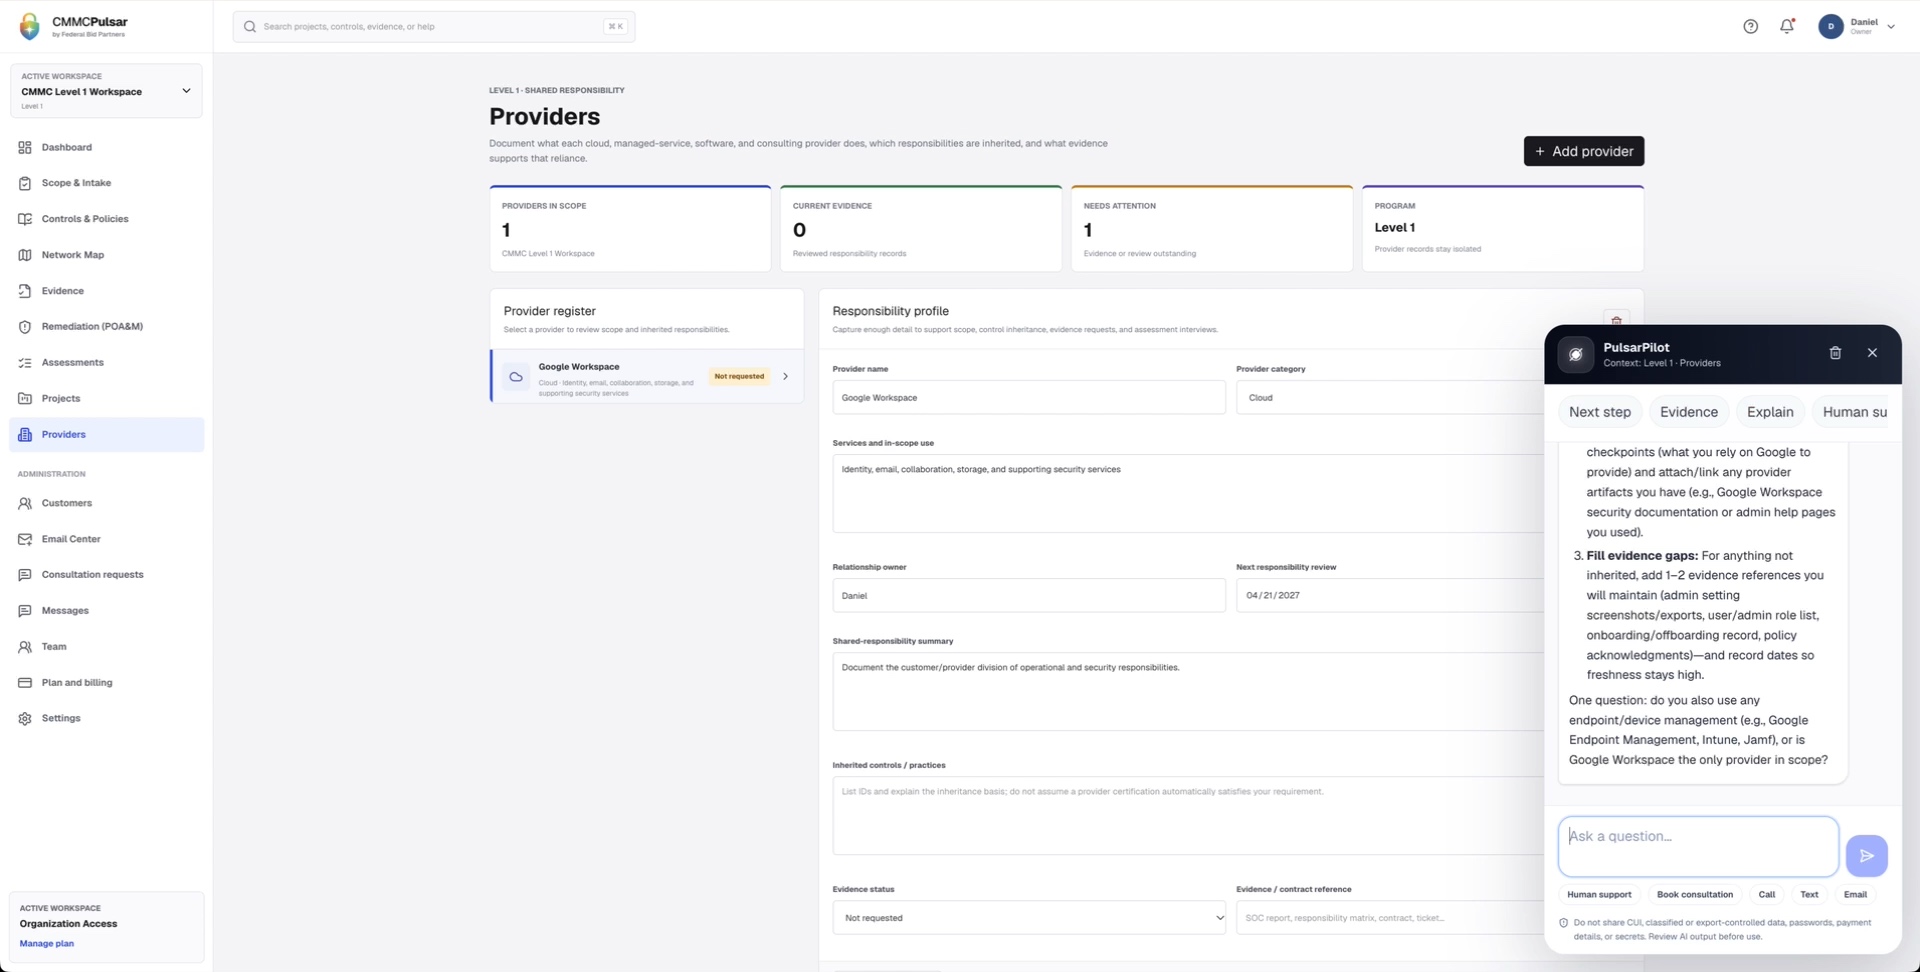The width and height of the screenshot is (1920, 972).
Task: Click the Call chip in PulsarPilot
Action: click(1766, 895)
